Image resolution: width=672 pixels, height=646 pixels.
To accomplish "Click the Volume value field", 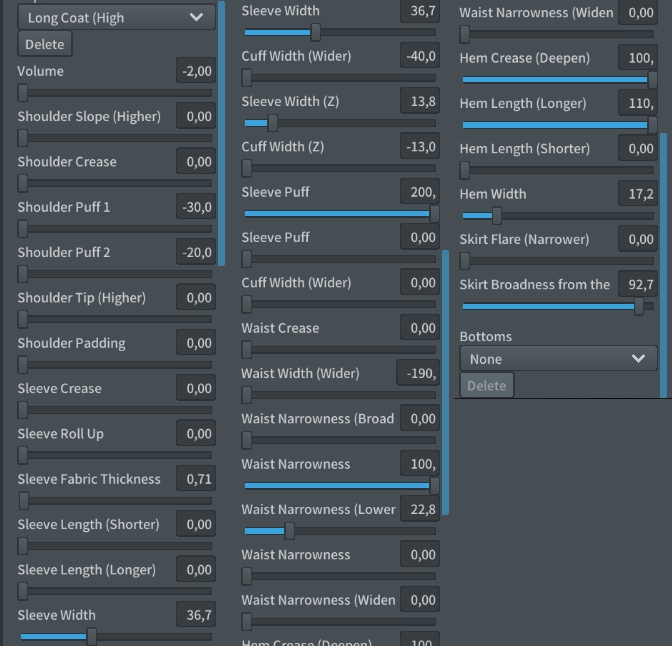I will pyautogui.click(x=196, y=71).
